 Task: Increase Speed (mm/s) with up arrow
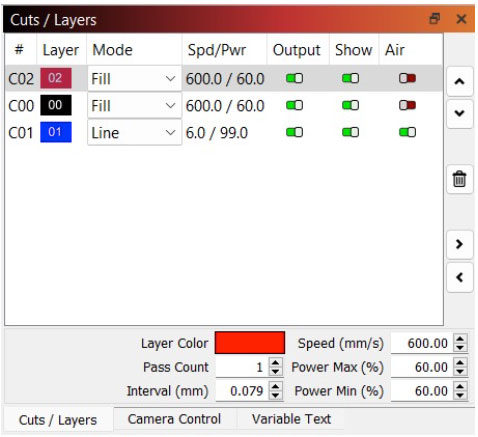pyautogui.click(x=460, y=339)
